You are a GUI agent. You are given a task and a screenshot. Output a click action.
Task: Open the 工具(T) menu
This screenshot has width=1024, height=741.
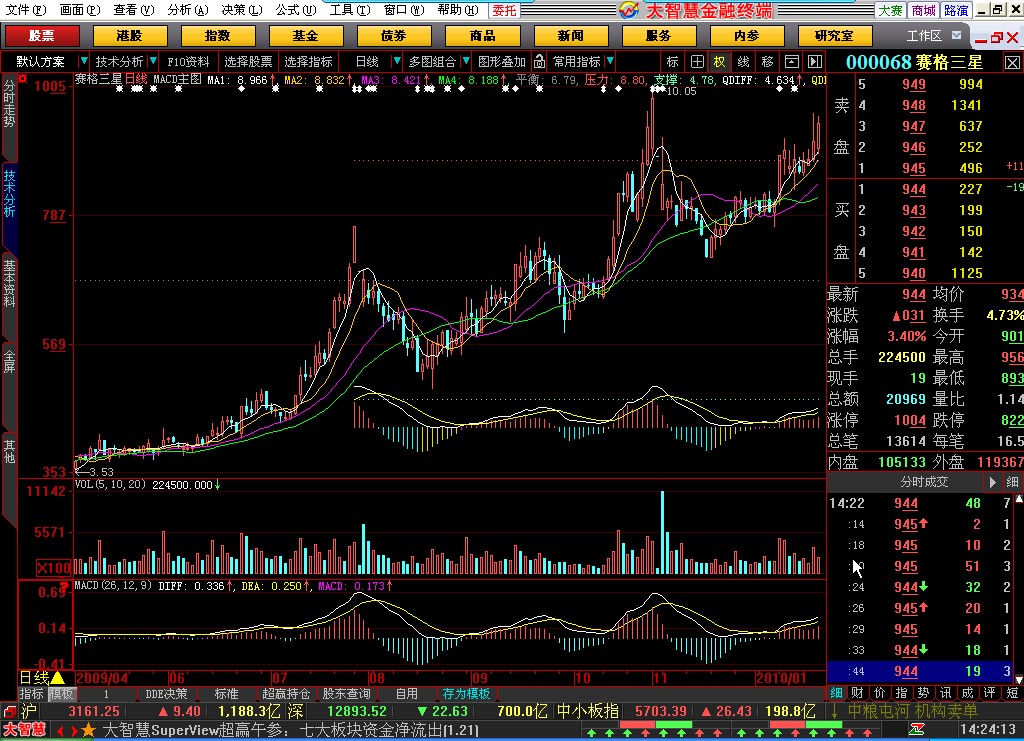(x=350, y=10)
